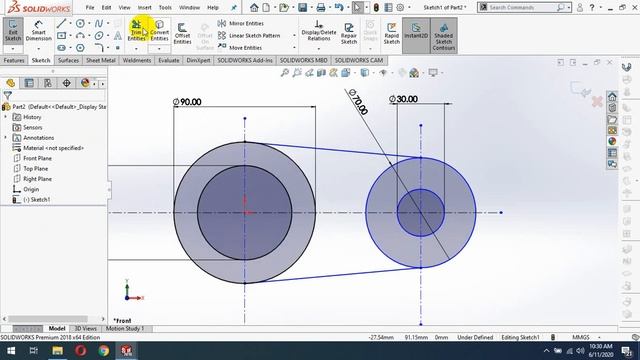Select the Polygon sketch tool
Image resolution: width=640 pixels, height=360 pixels.
pyautogui.click(x=80, y=48)
